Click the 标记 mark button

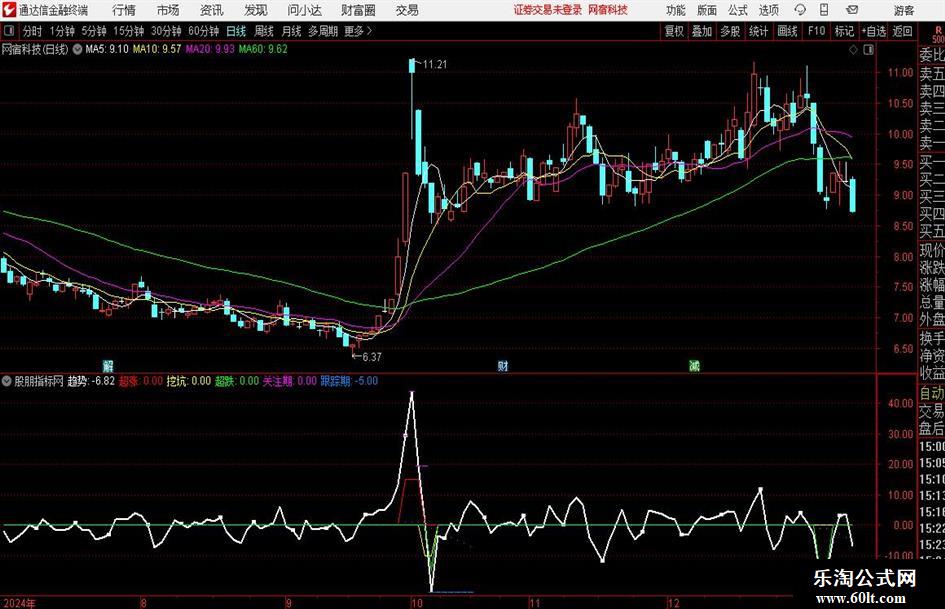coord(844,31)
